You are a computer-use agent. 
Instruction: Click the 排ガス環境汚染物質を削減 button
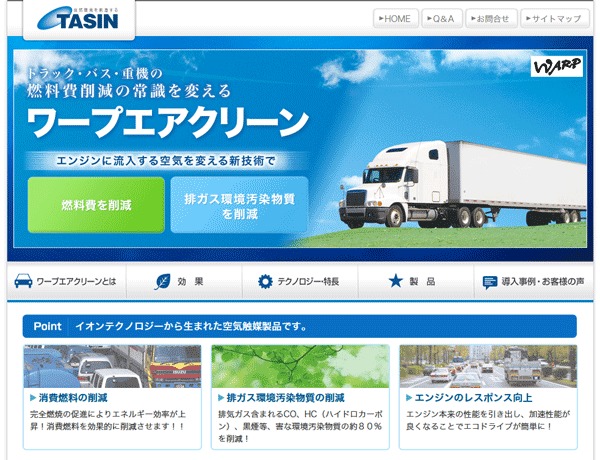point(239,205)
